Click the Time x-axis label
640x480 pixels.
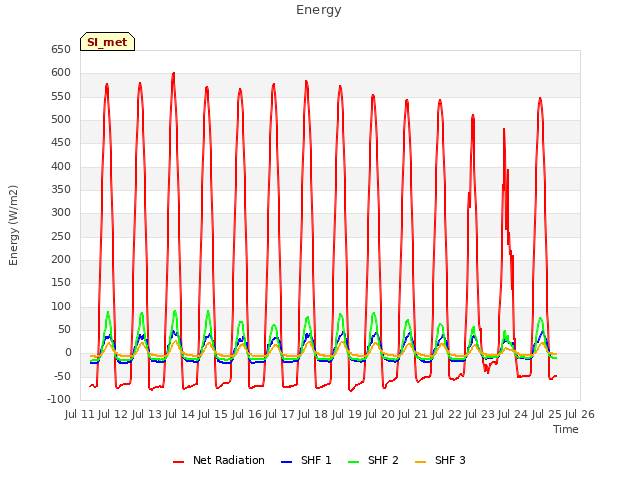[x=566, y=429]
